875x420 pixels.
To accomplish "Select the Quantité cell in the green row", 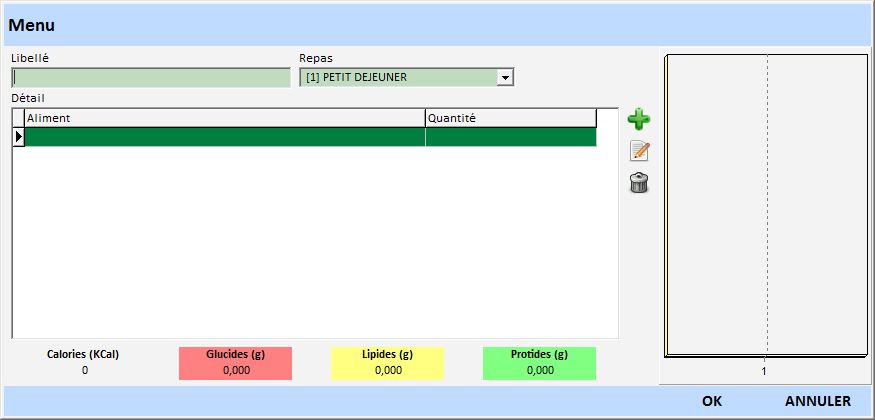I will pyautogui.click(x=510, y=137).
